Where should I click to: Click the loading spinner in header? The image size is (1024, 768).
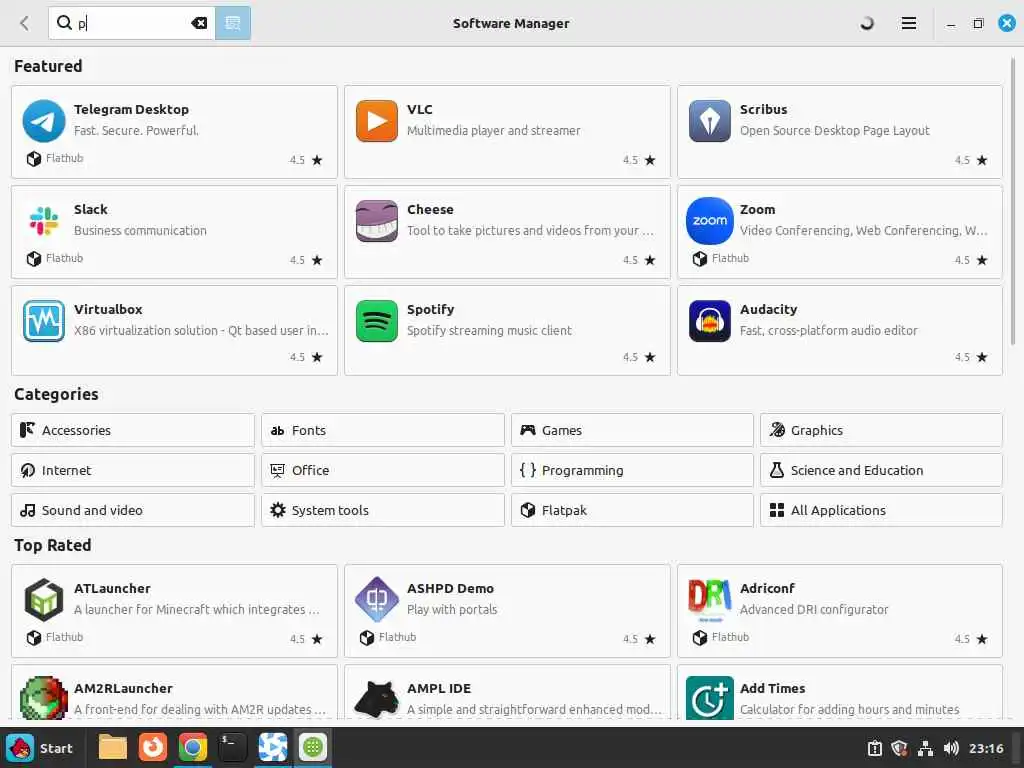point(867,23)
